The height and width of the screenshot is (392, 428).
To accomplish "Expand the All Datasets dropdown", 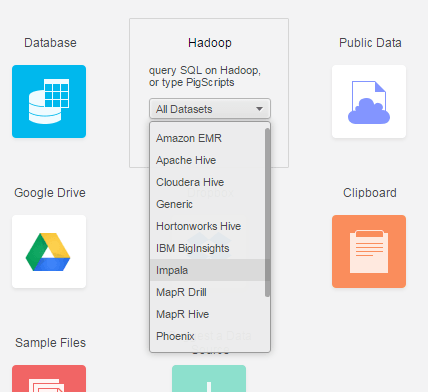I will click(x=210, y=109).
